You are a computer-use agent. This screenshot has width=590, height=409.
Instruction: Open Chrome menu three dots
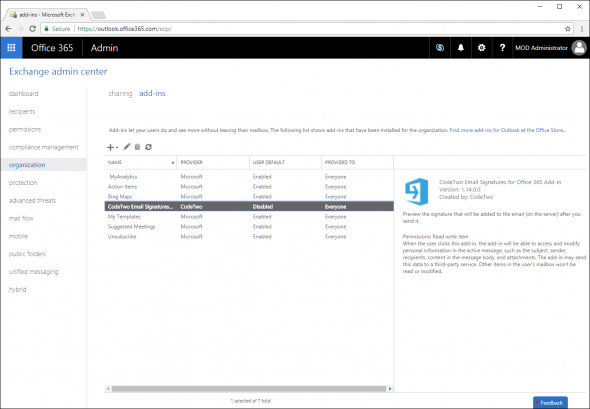(581, 29)
